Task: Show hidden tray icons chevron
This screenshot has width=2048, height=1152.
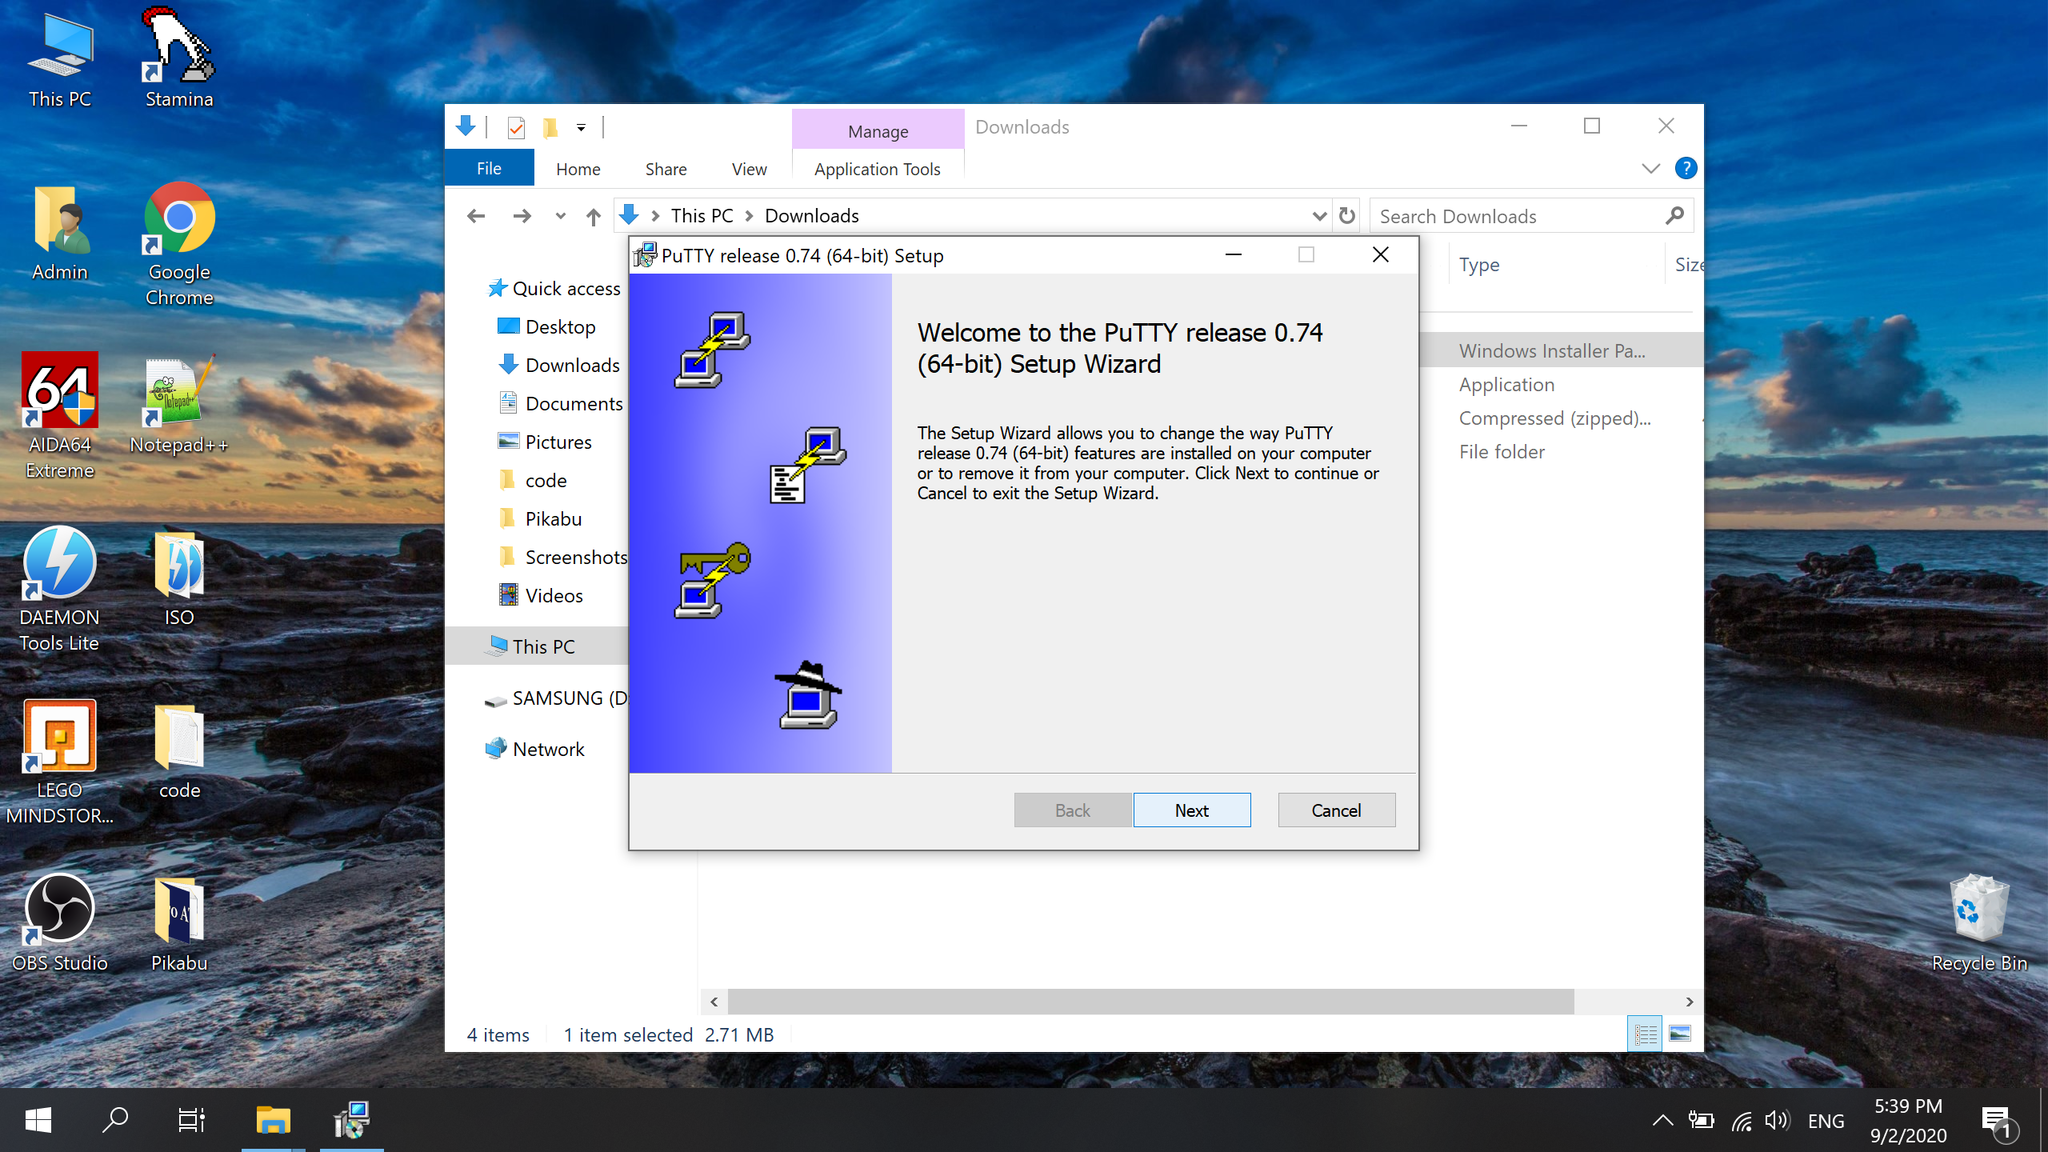Action: pyautogui.click(x=1662, y=1121)
